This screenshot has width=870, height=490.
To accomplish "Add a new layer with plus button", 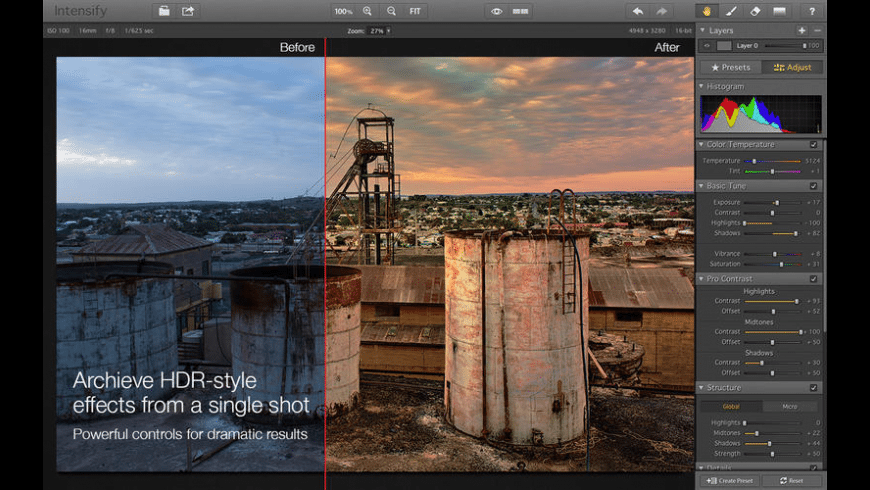I will pyautogui.click(x=801, y=31).
